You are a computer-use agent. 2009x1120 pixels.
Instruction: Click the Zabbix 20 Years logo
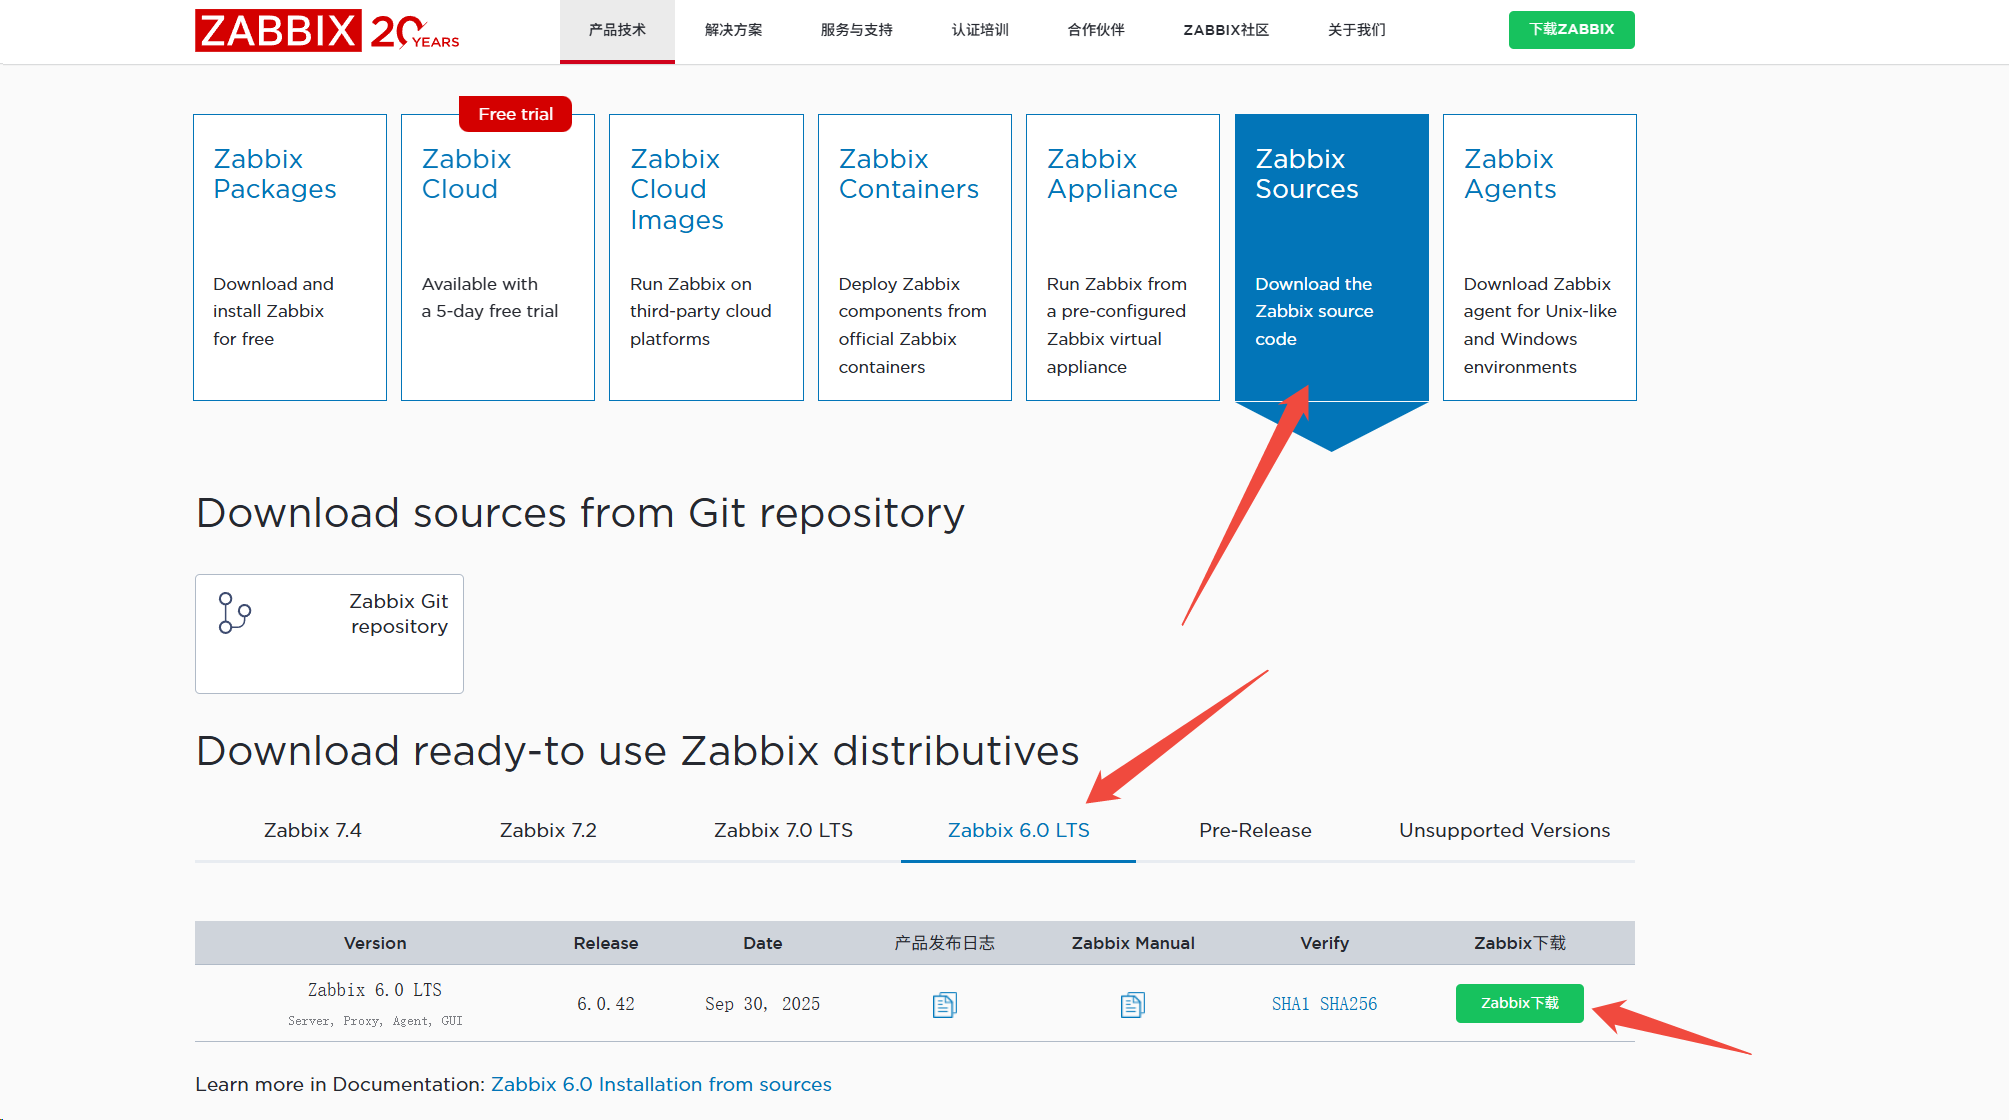click(327, 30)
